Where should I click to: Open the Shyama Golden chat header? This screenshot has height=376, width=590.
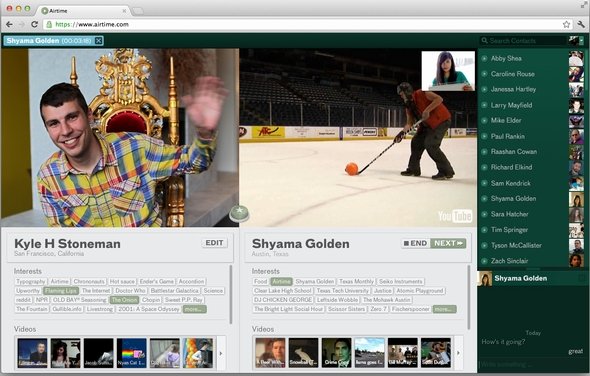532,279
